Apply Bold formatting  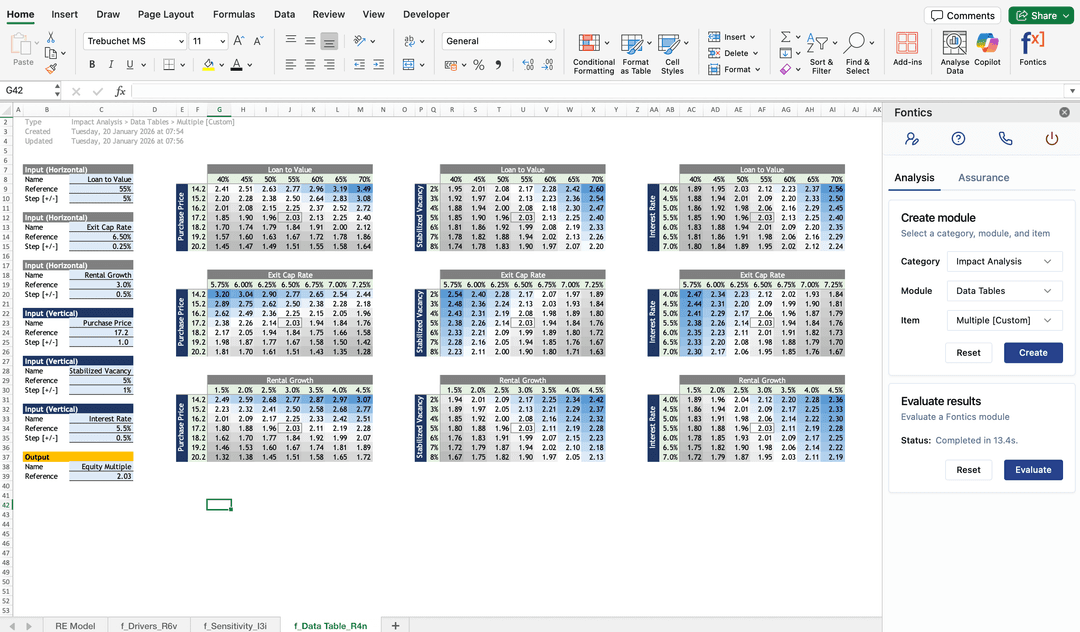tap(92, 65)
